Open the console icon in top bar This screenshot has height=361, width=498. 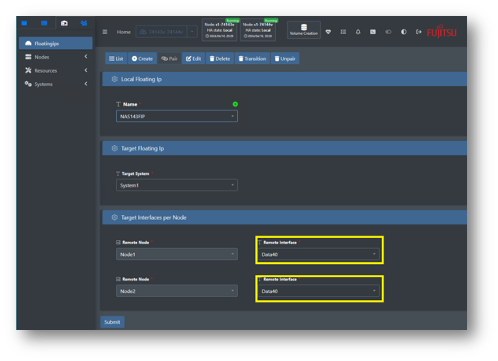point(373,32)
